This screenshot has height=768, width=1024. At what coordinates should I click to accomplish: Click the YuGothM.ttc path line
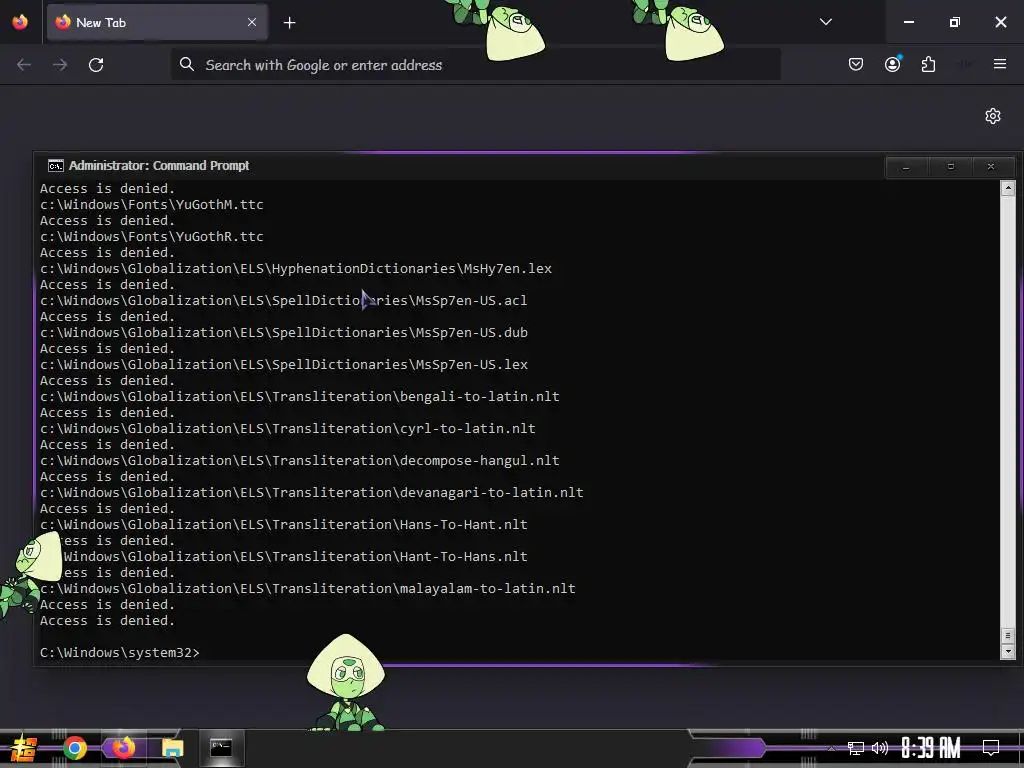[152, 204]
